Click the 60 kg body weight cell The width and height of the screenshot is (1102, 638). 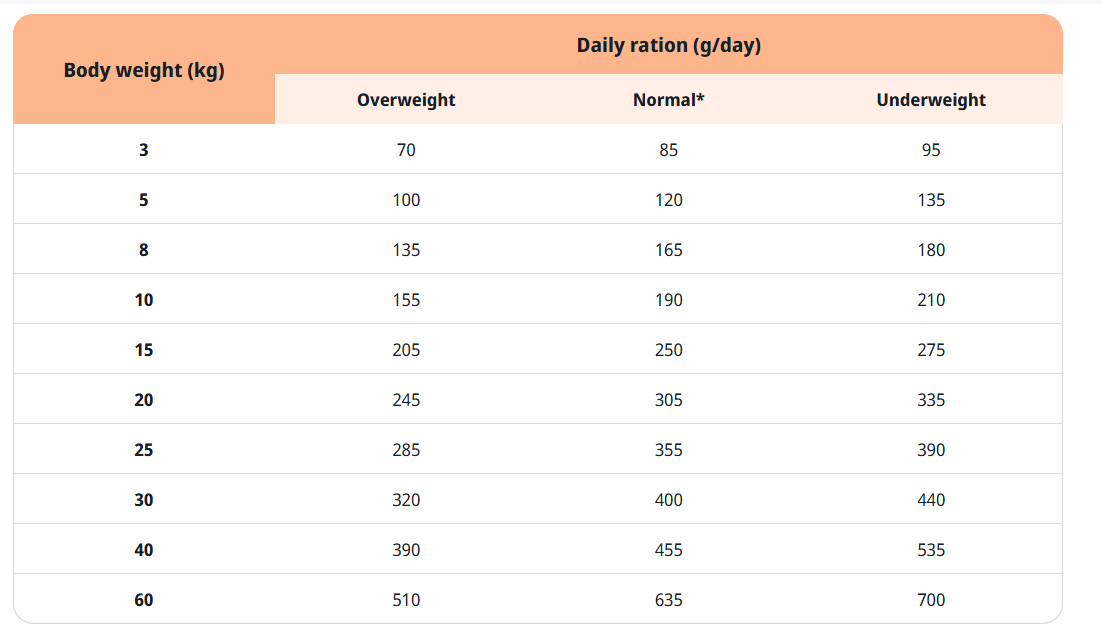coord(144,600)
